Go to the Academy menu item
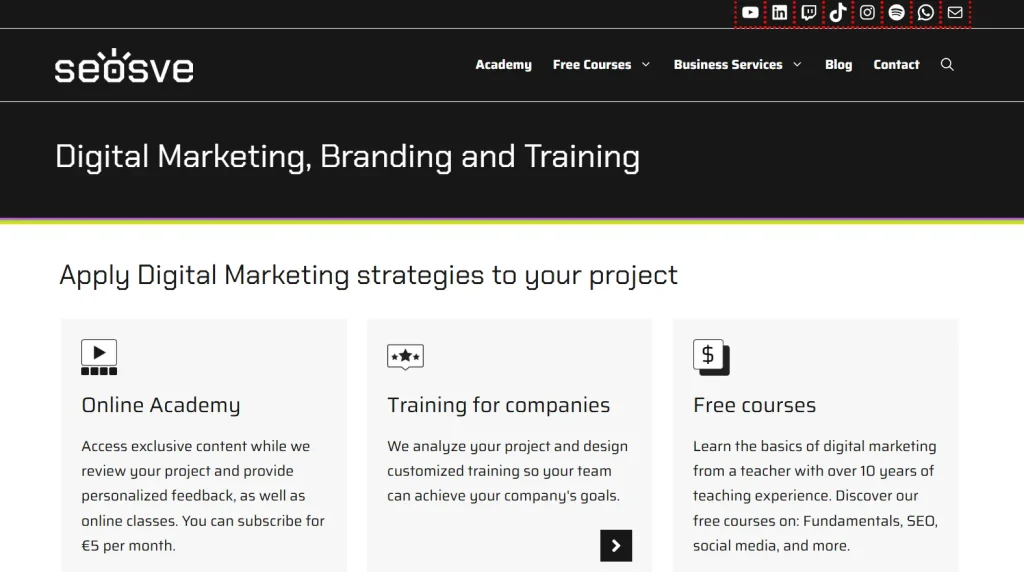Image resolution: width=1024 pixels, height=572 pixels. 504,65
